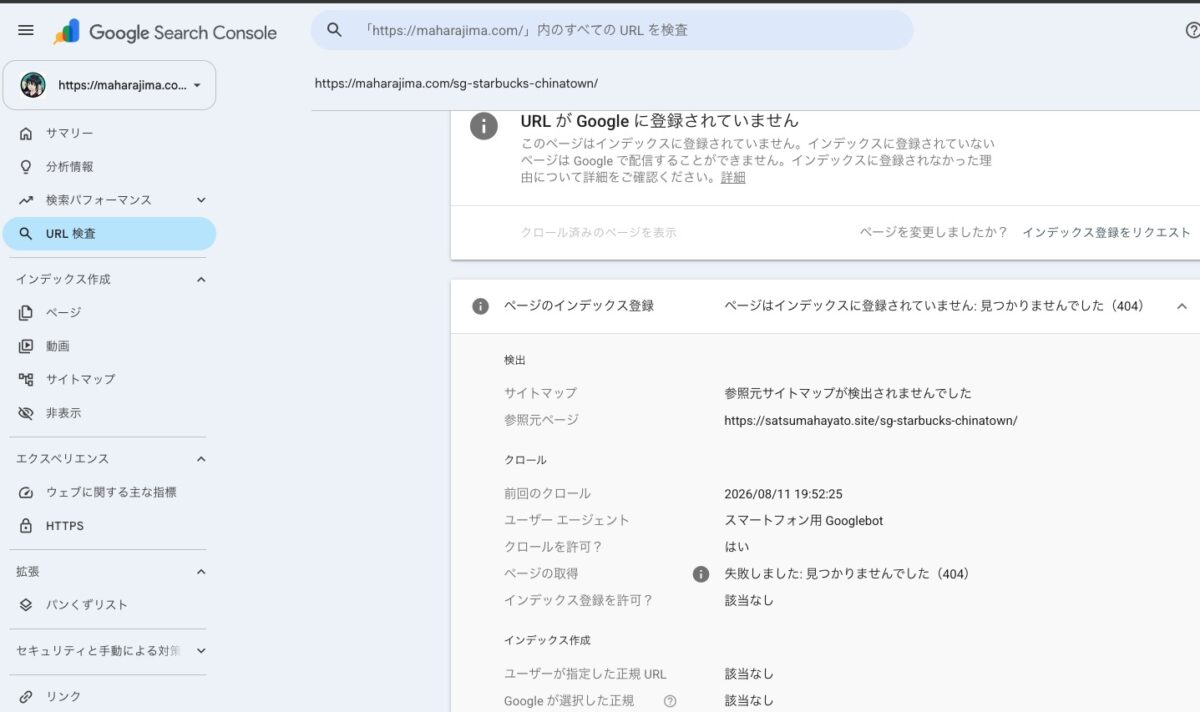Click the パンくずリスト layers icon
Image resolution: width=1200 pixels, height=712 pixels.
click(x=26, y=605)
